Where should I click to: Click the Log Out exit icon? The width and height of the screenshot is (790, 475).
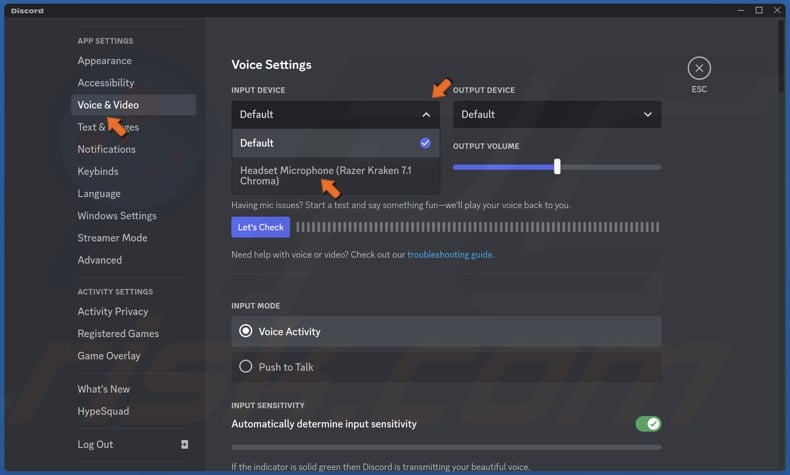pos(184,444)
